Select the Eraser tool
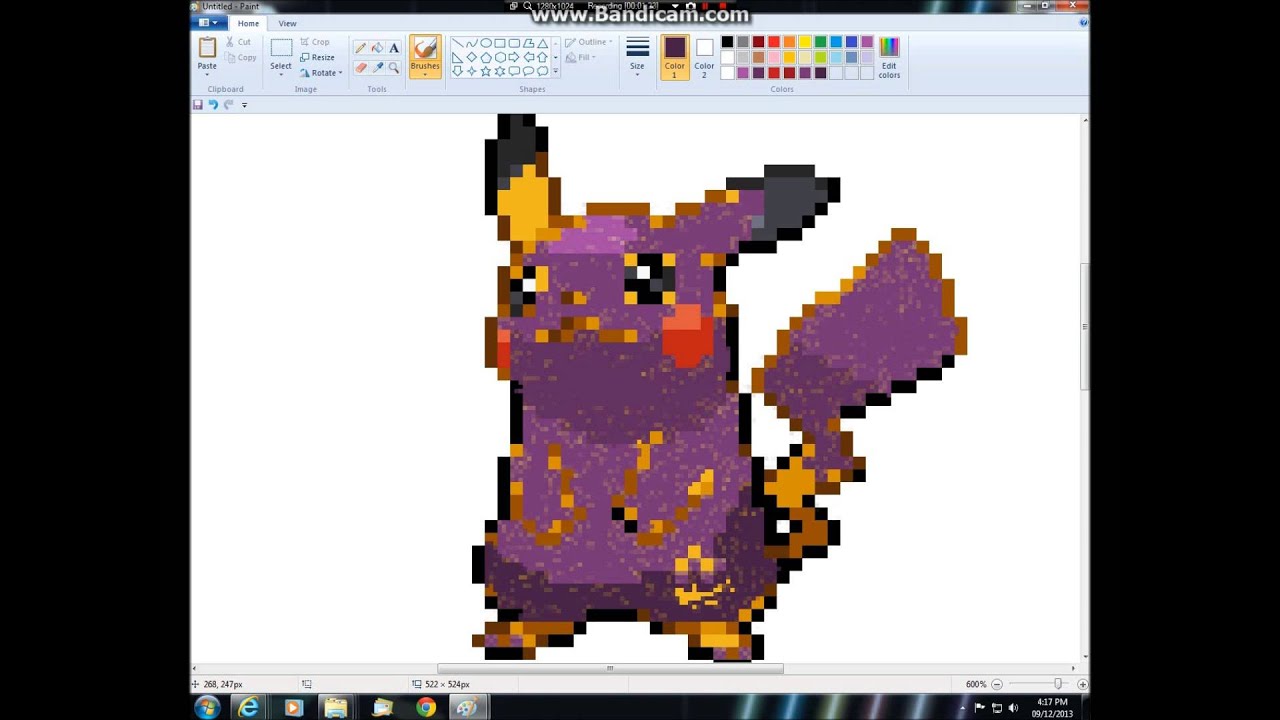Image resolution: width=1280 pixels, height=720 pixels. [x=360, y=68]
